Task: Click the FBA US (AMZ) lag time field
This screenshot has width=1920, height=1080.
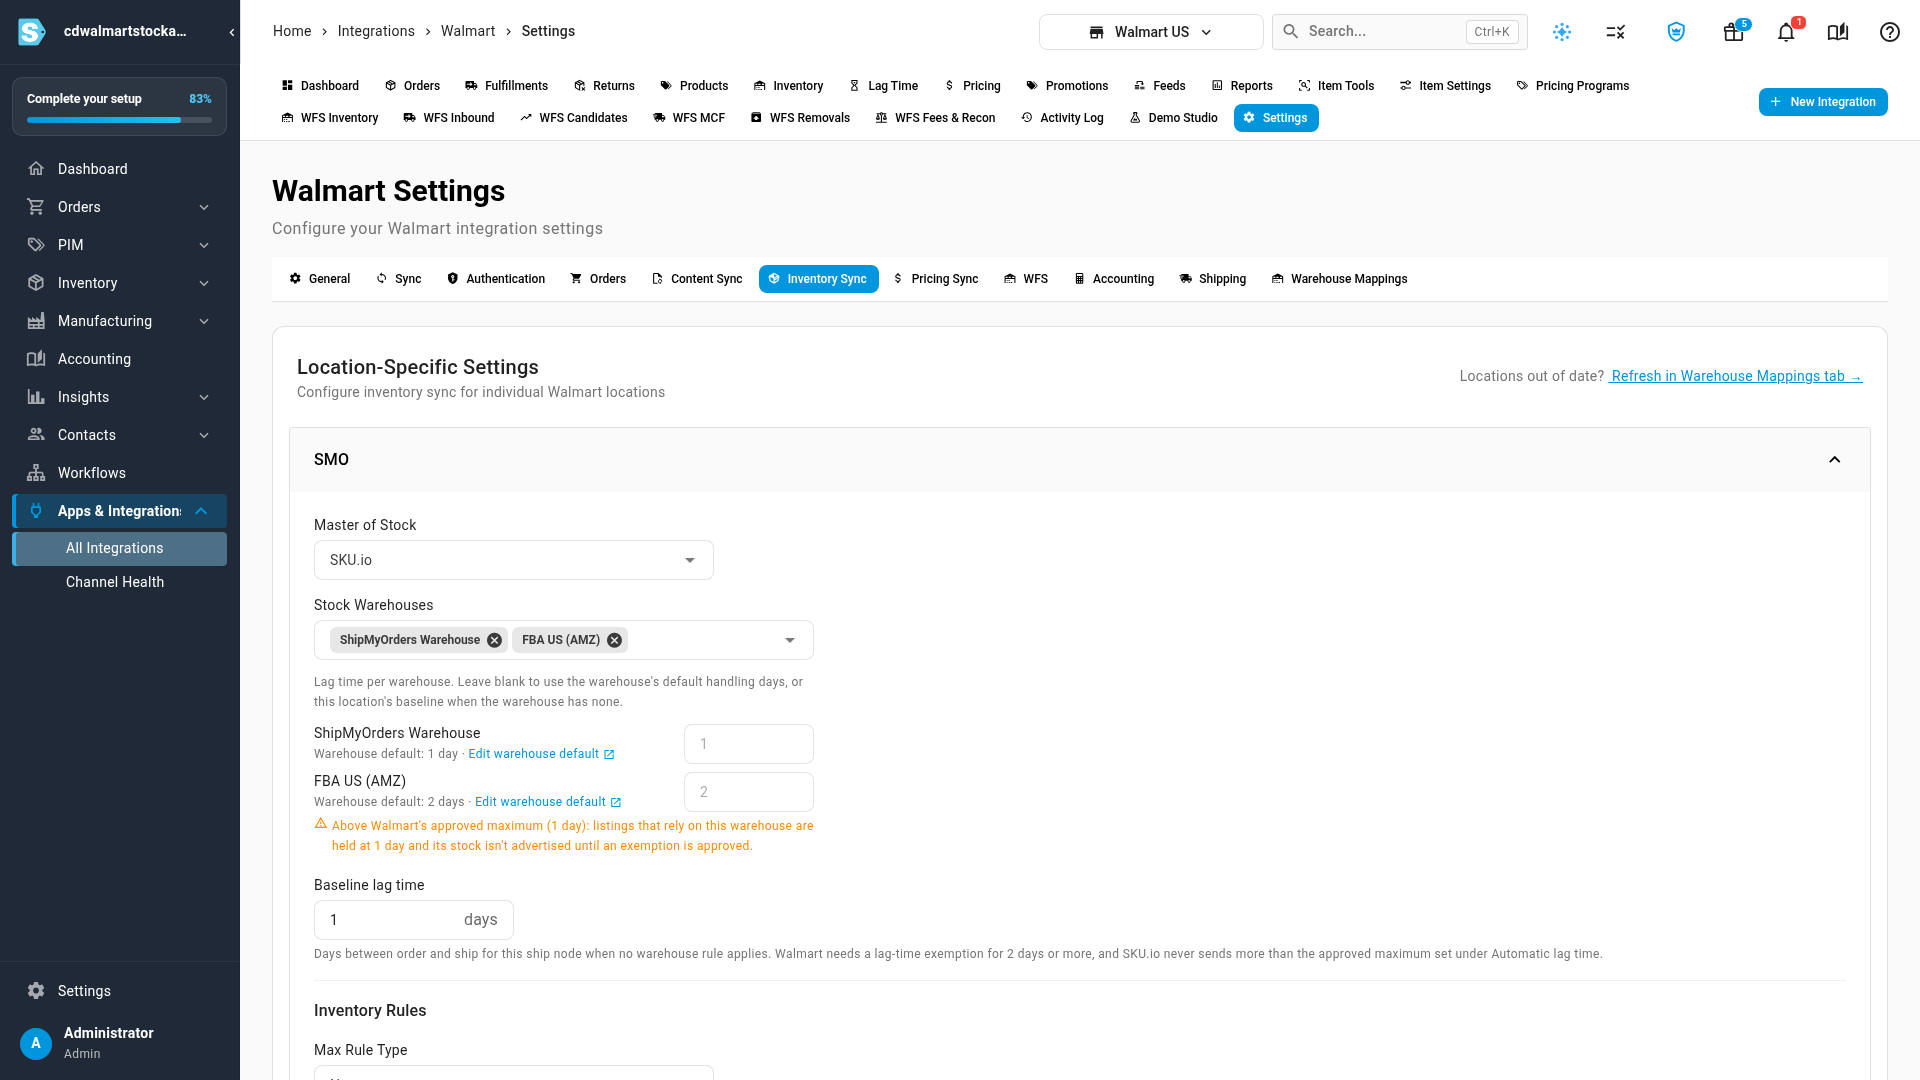Action: 749,792
